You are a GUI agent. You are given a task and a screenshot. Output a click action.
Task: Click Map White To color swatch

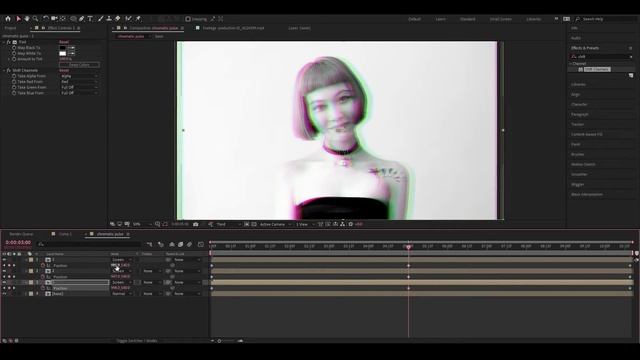tap(62, 53)
